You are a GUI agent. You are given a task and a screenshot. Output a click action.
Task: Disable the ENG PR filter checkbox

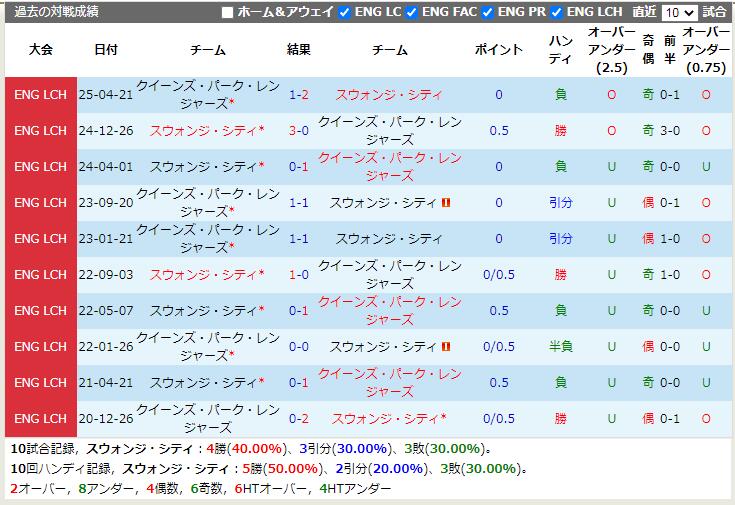(488, 13)
